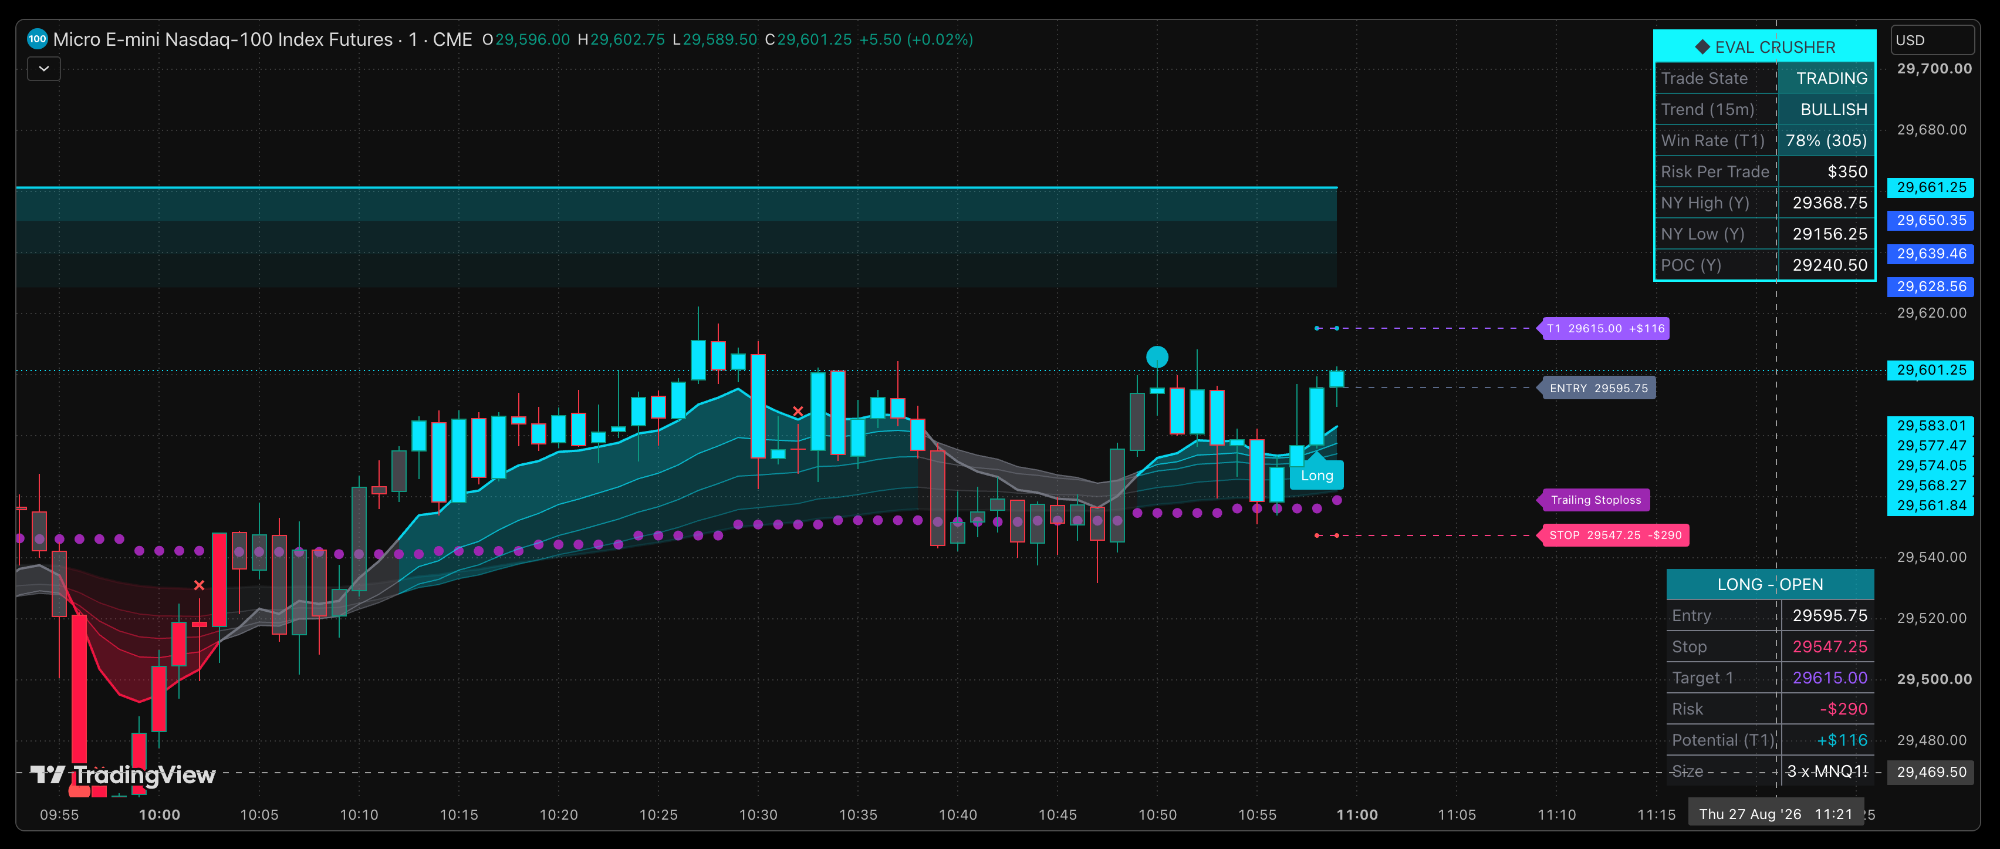
Task: Click the Entry 29595.75 value in position panel
Action: click(1829, 615)
